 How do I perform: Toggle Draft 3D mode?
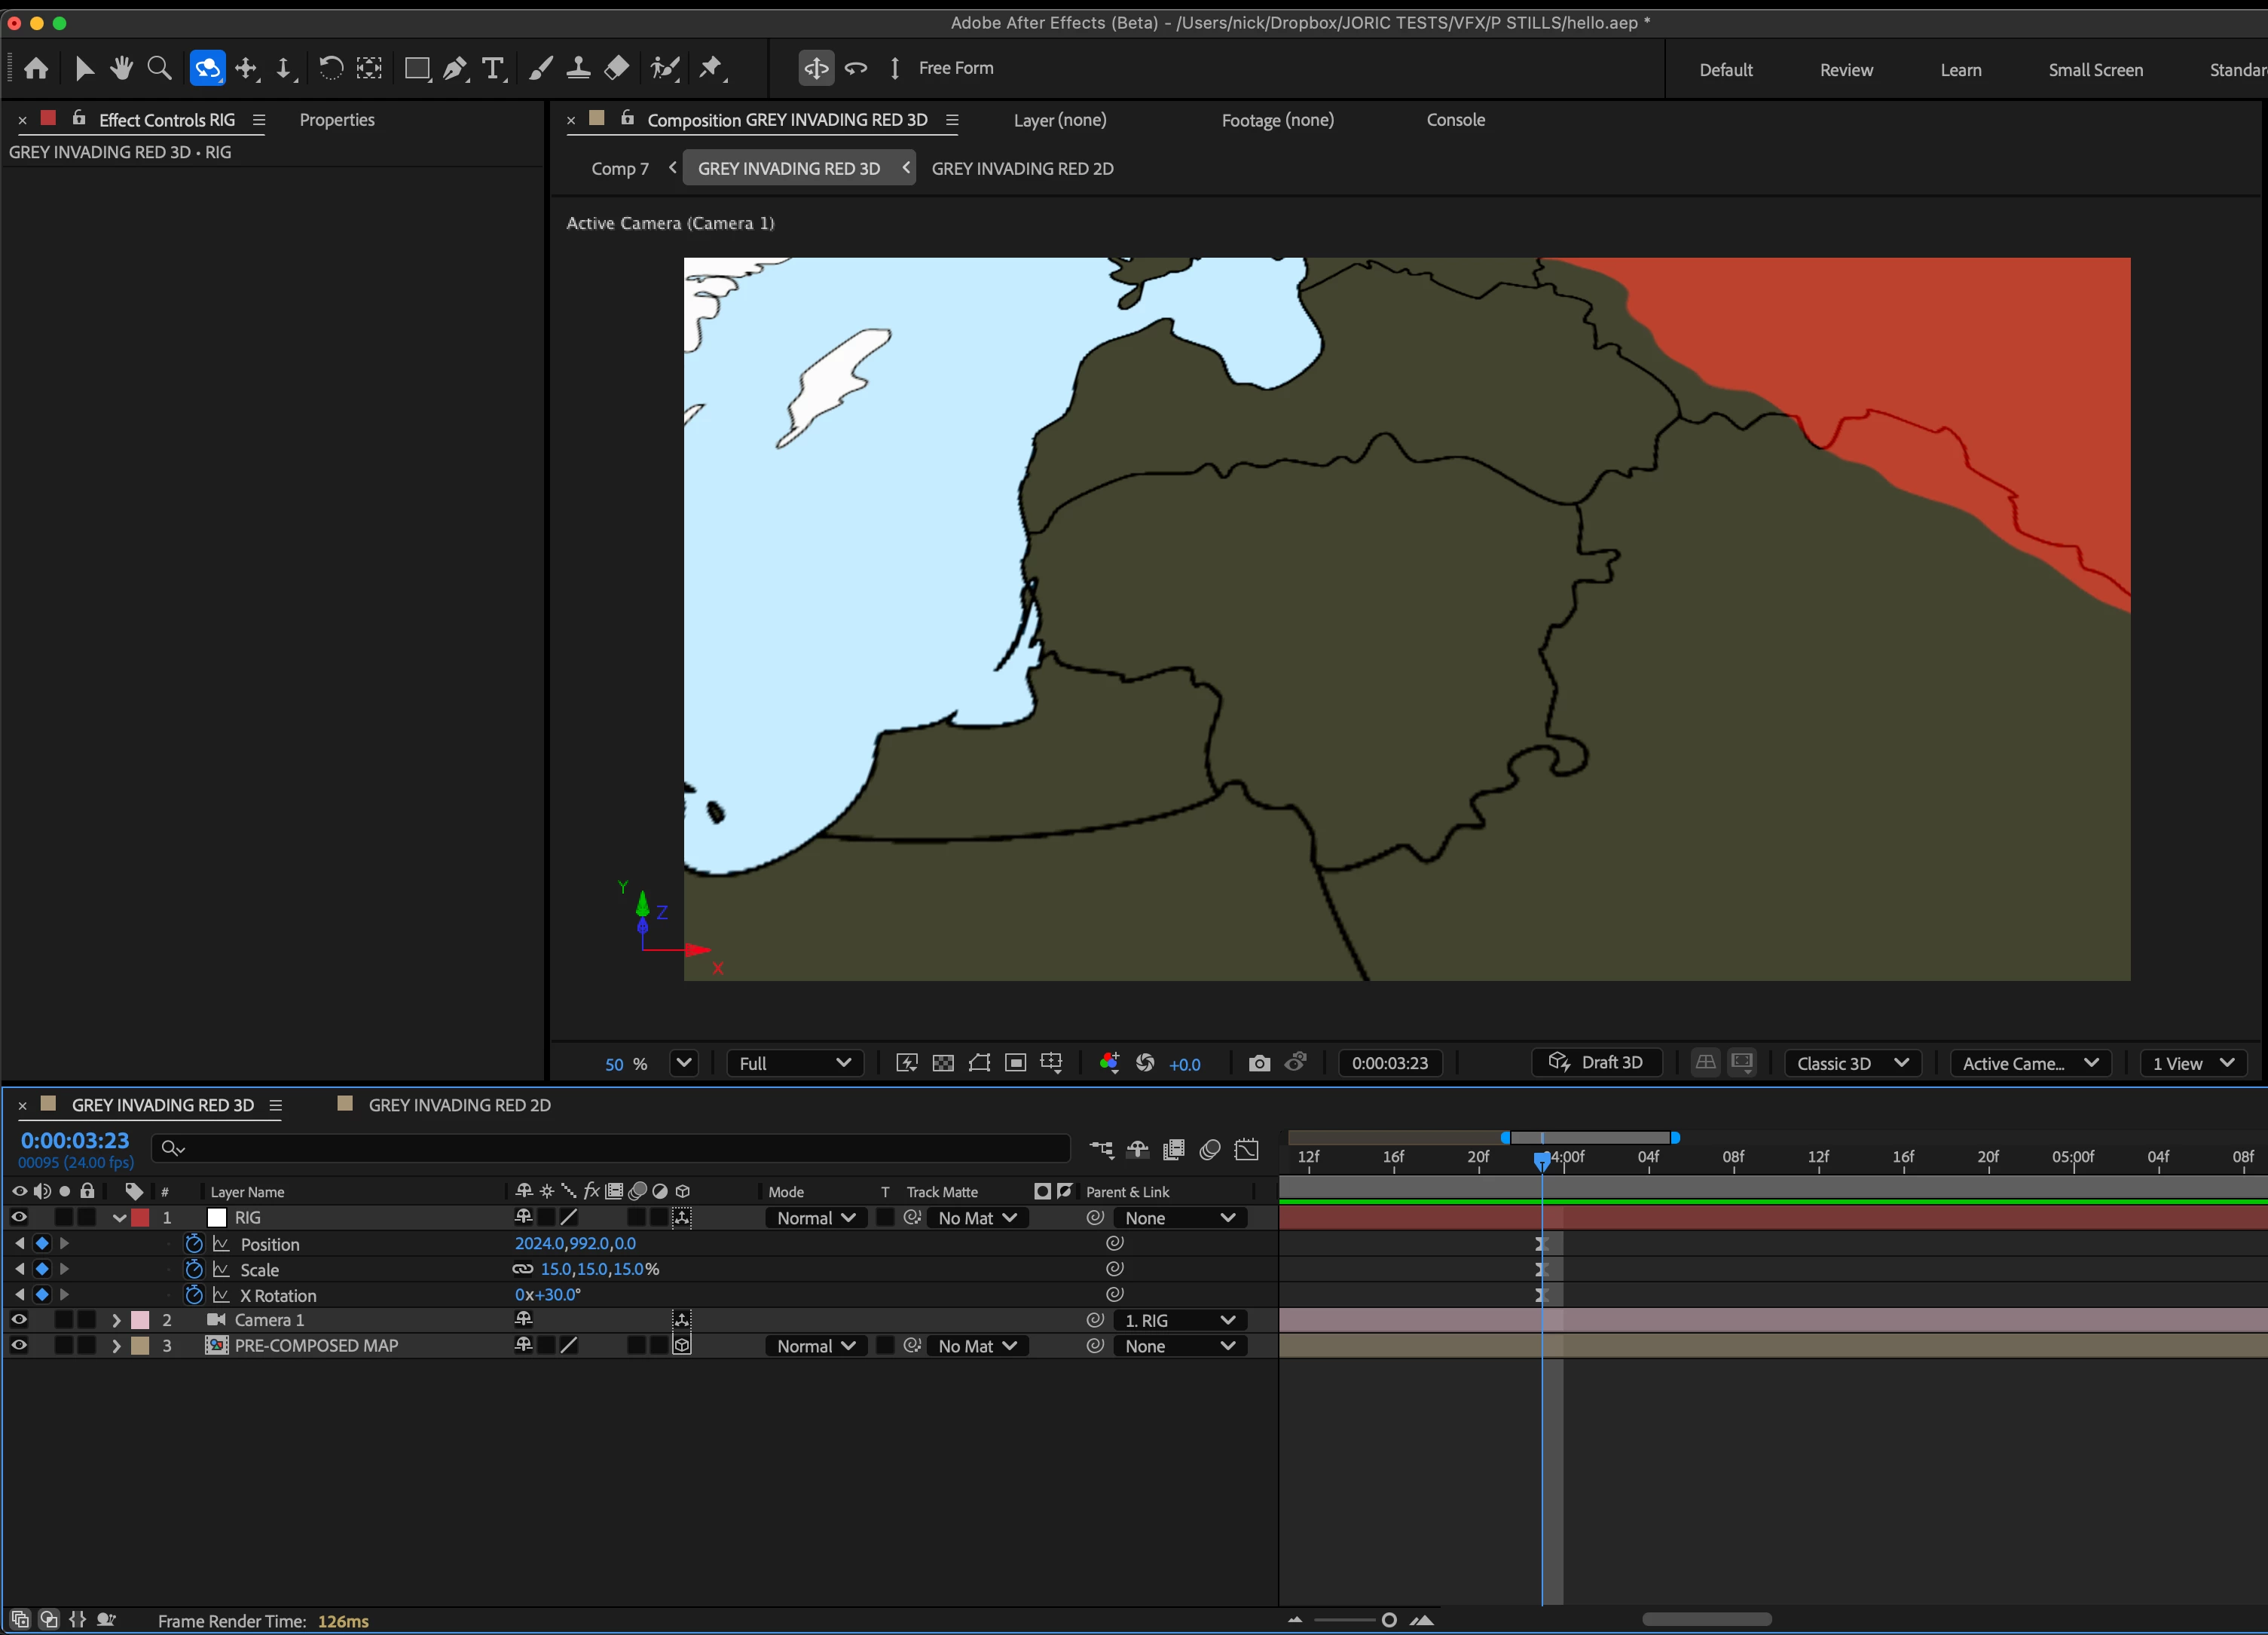pyautogui.click(x=1596, y=1062)
